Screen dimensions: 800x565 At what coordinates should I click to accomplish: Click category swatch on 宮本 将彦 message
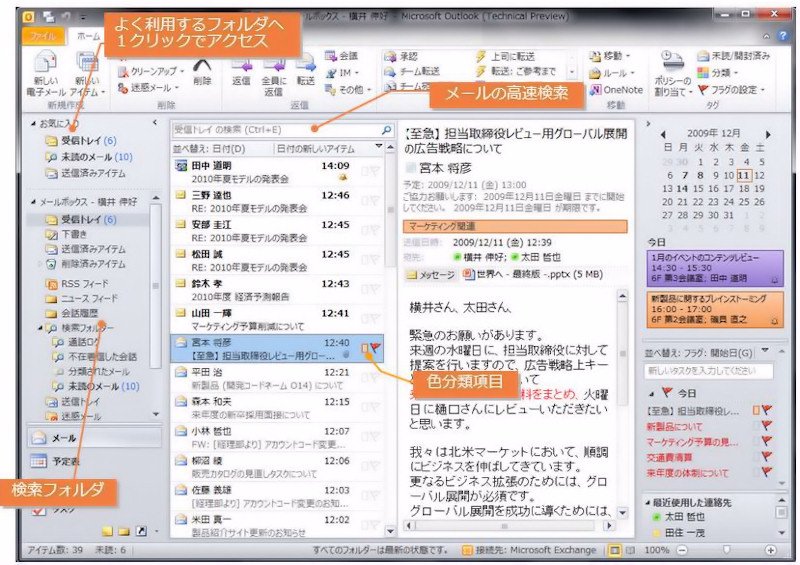364,348
